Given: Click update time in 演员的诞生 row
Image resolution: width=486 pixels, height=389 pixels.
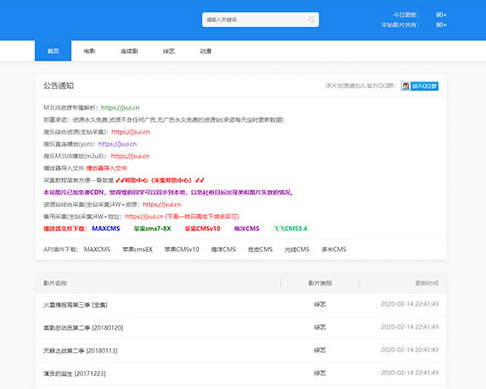Looking at the screenshot, I should click(x=410, y=373).
